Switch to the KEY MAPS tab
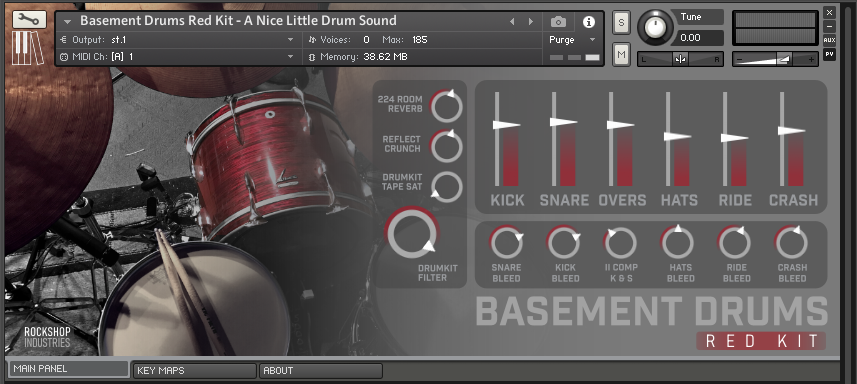Screen dimensions: 857x384 (x=195, y=370)
